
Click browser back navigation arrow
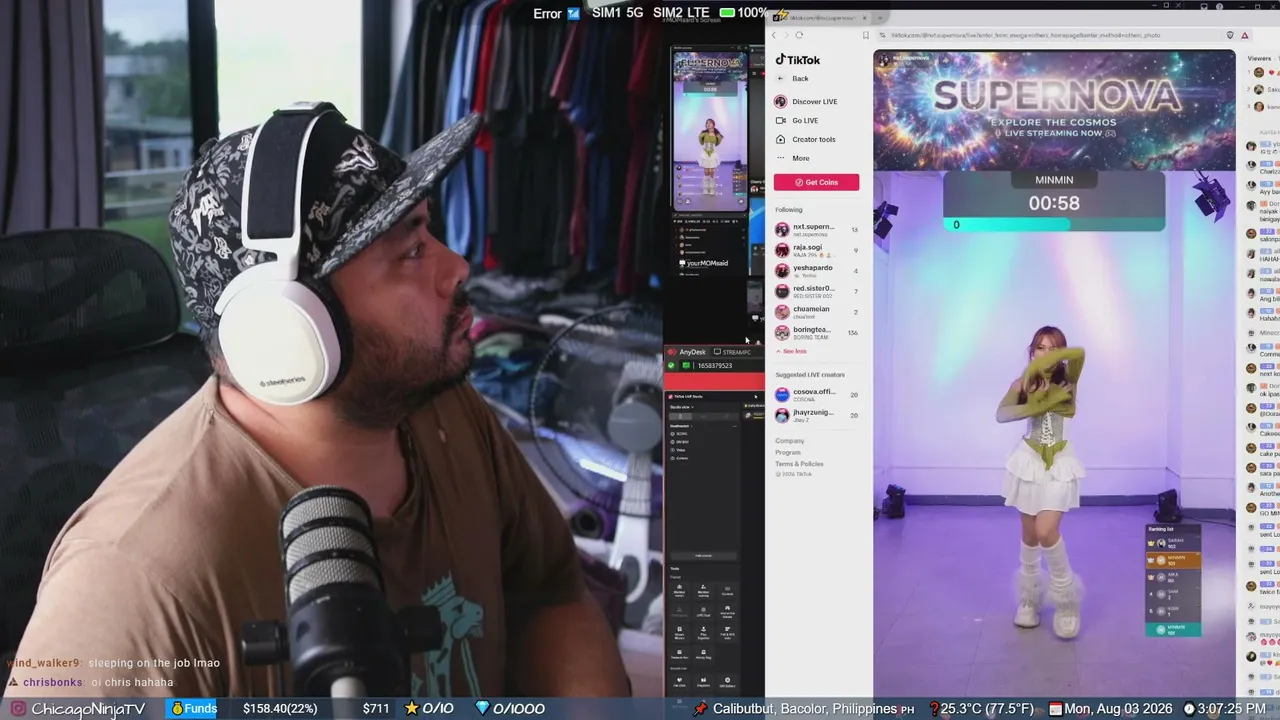tap(774, 35)
